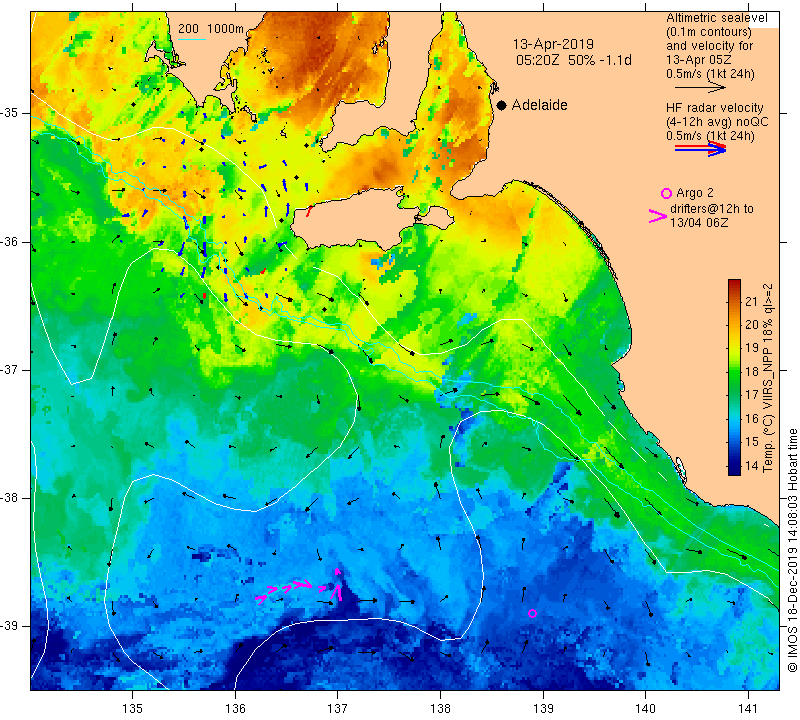Image resolution: width=800 pixels, height=720 pixels.
Task: Click the 139 longitude axis label
Action: 543,708
